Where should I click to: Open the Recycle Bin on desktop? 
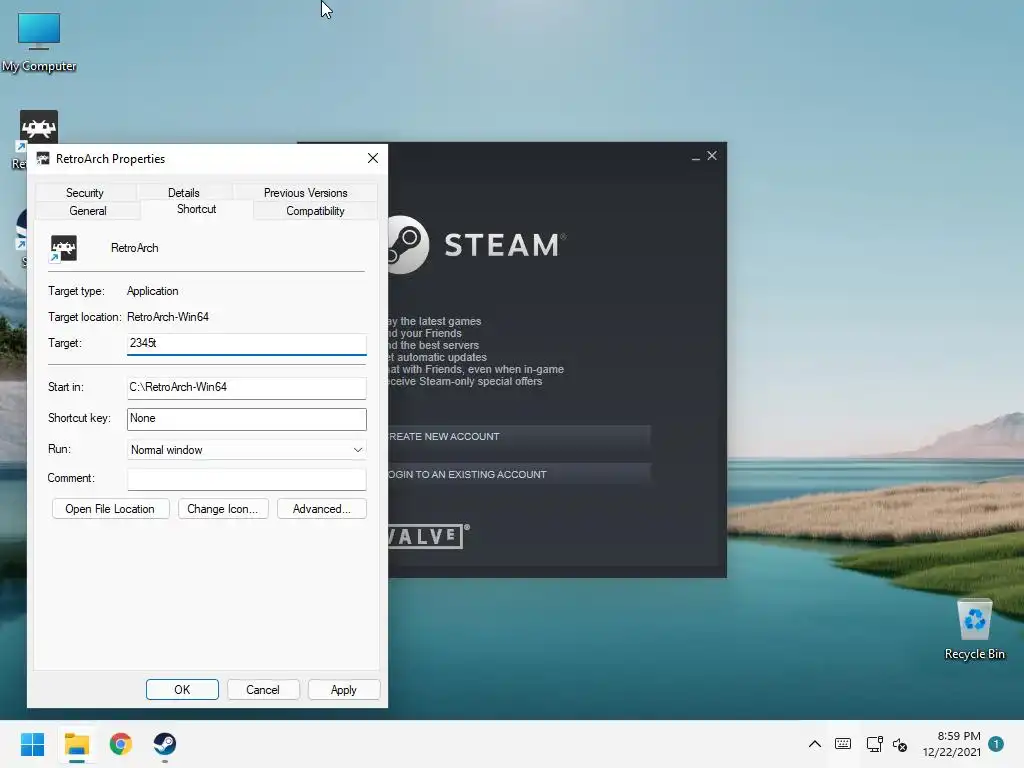point(974,629)
